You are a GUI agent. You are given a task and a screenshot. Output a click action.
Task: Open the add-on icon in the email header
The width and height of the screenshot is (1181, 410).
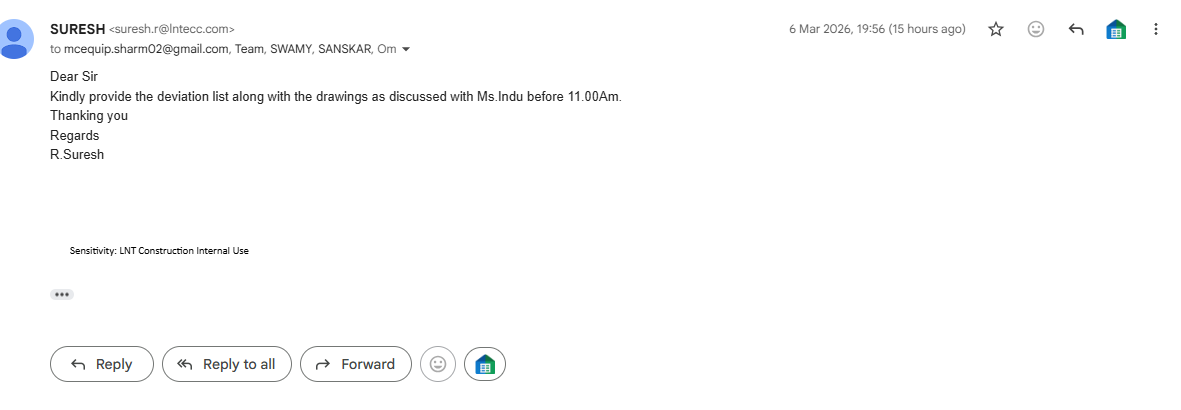tap(1115, 29)
